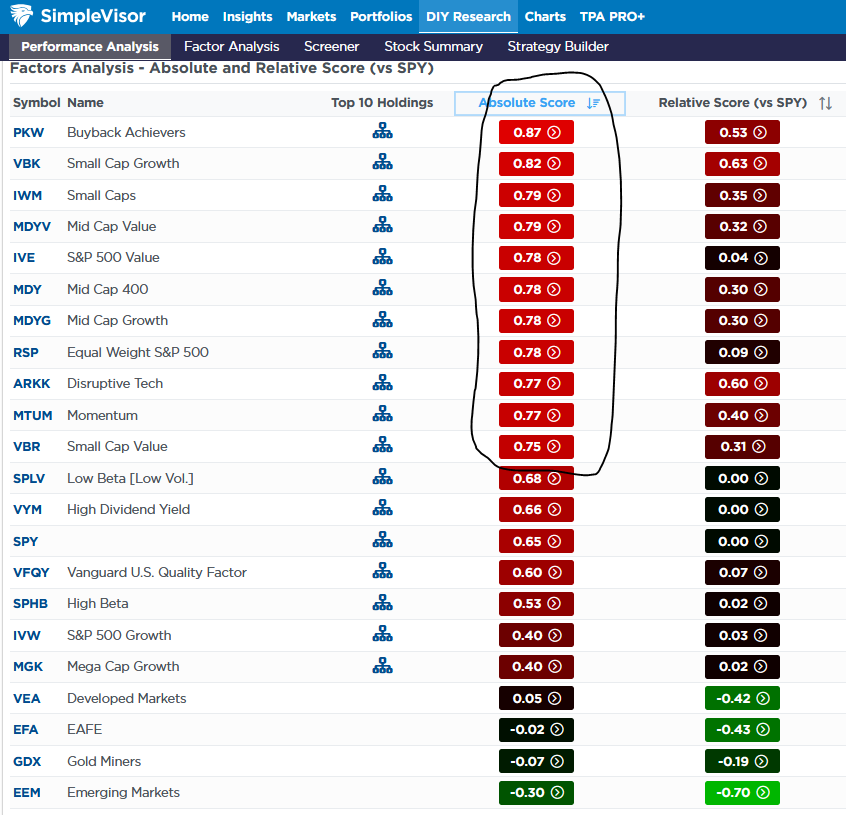Screen dimensions: 846x815
Task: Open the Strategy Builder tab
Action: pyautogui.click(x=558, y=47)
